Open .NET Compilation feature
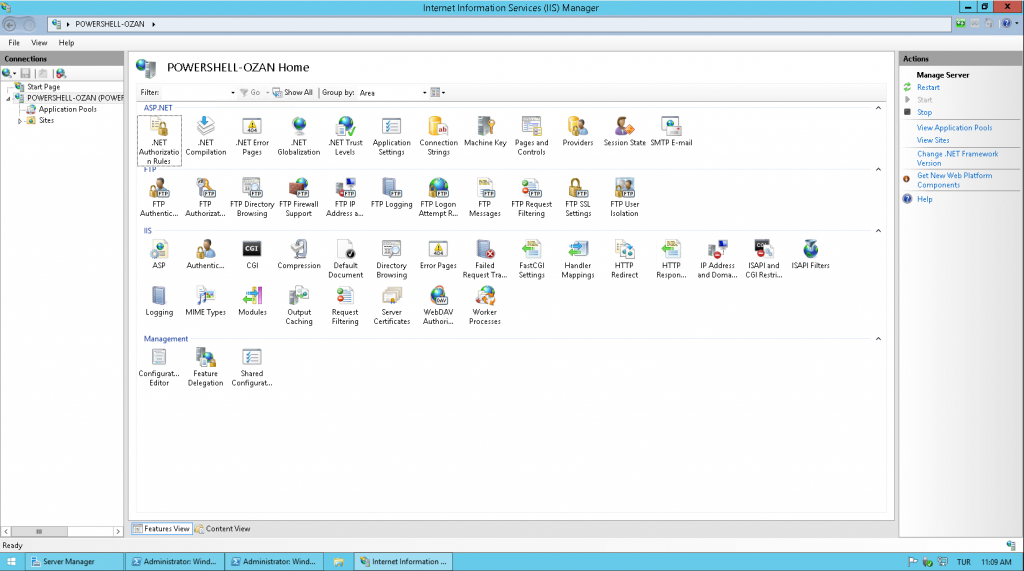1024x571 pixels. [206, 137]
